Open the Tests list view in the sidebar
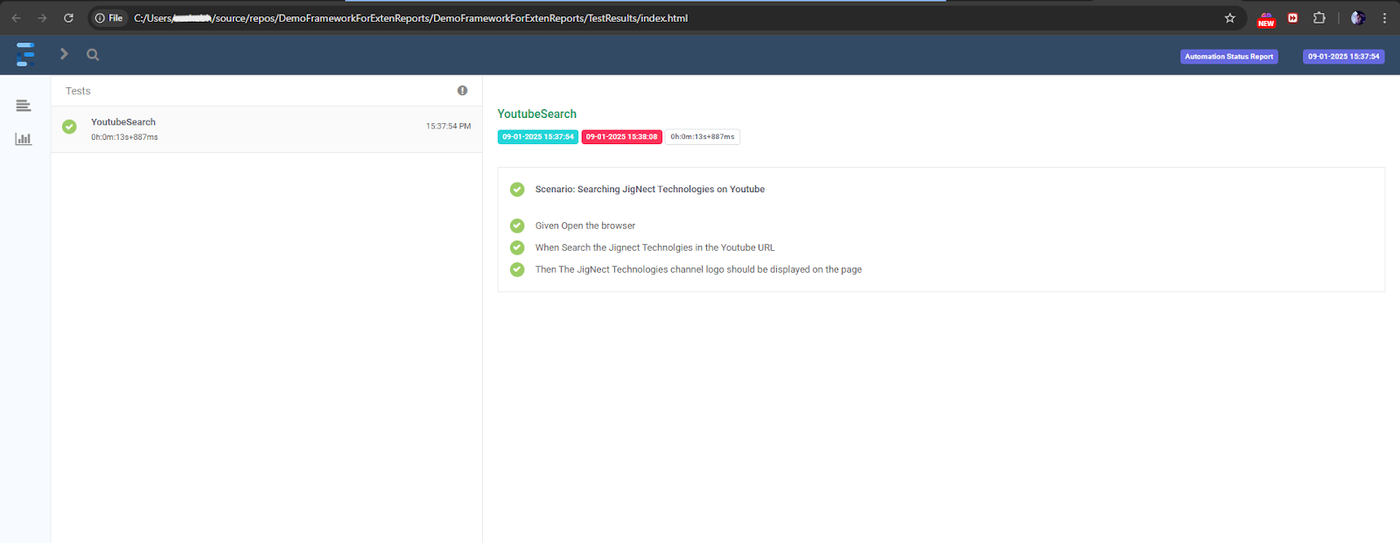 tap(23, 106)
